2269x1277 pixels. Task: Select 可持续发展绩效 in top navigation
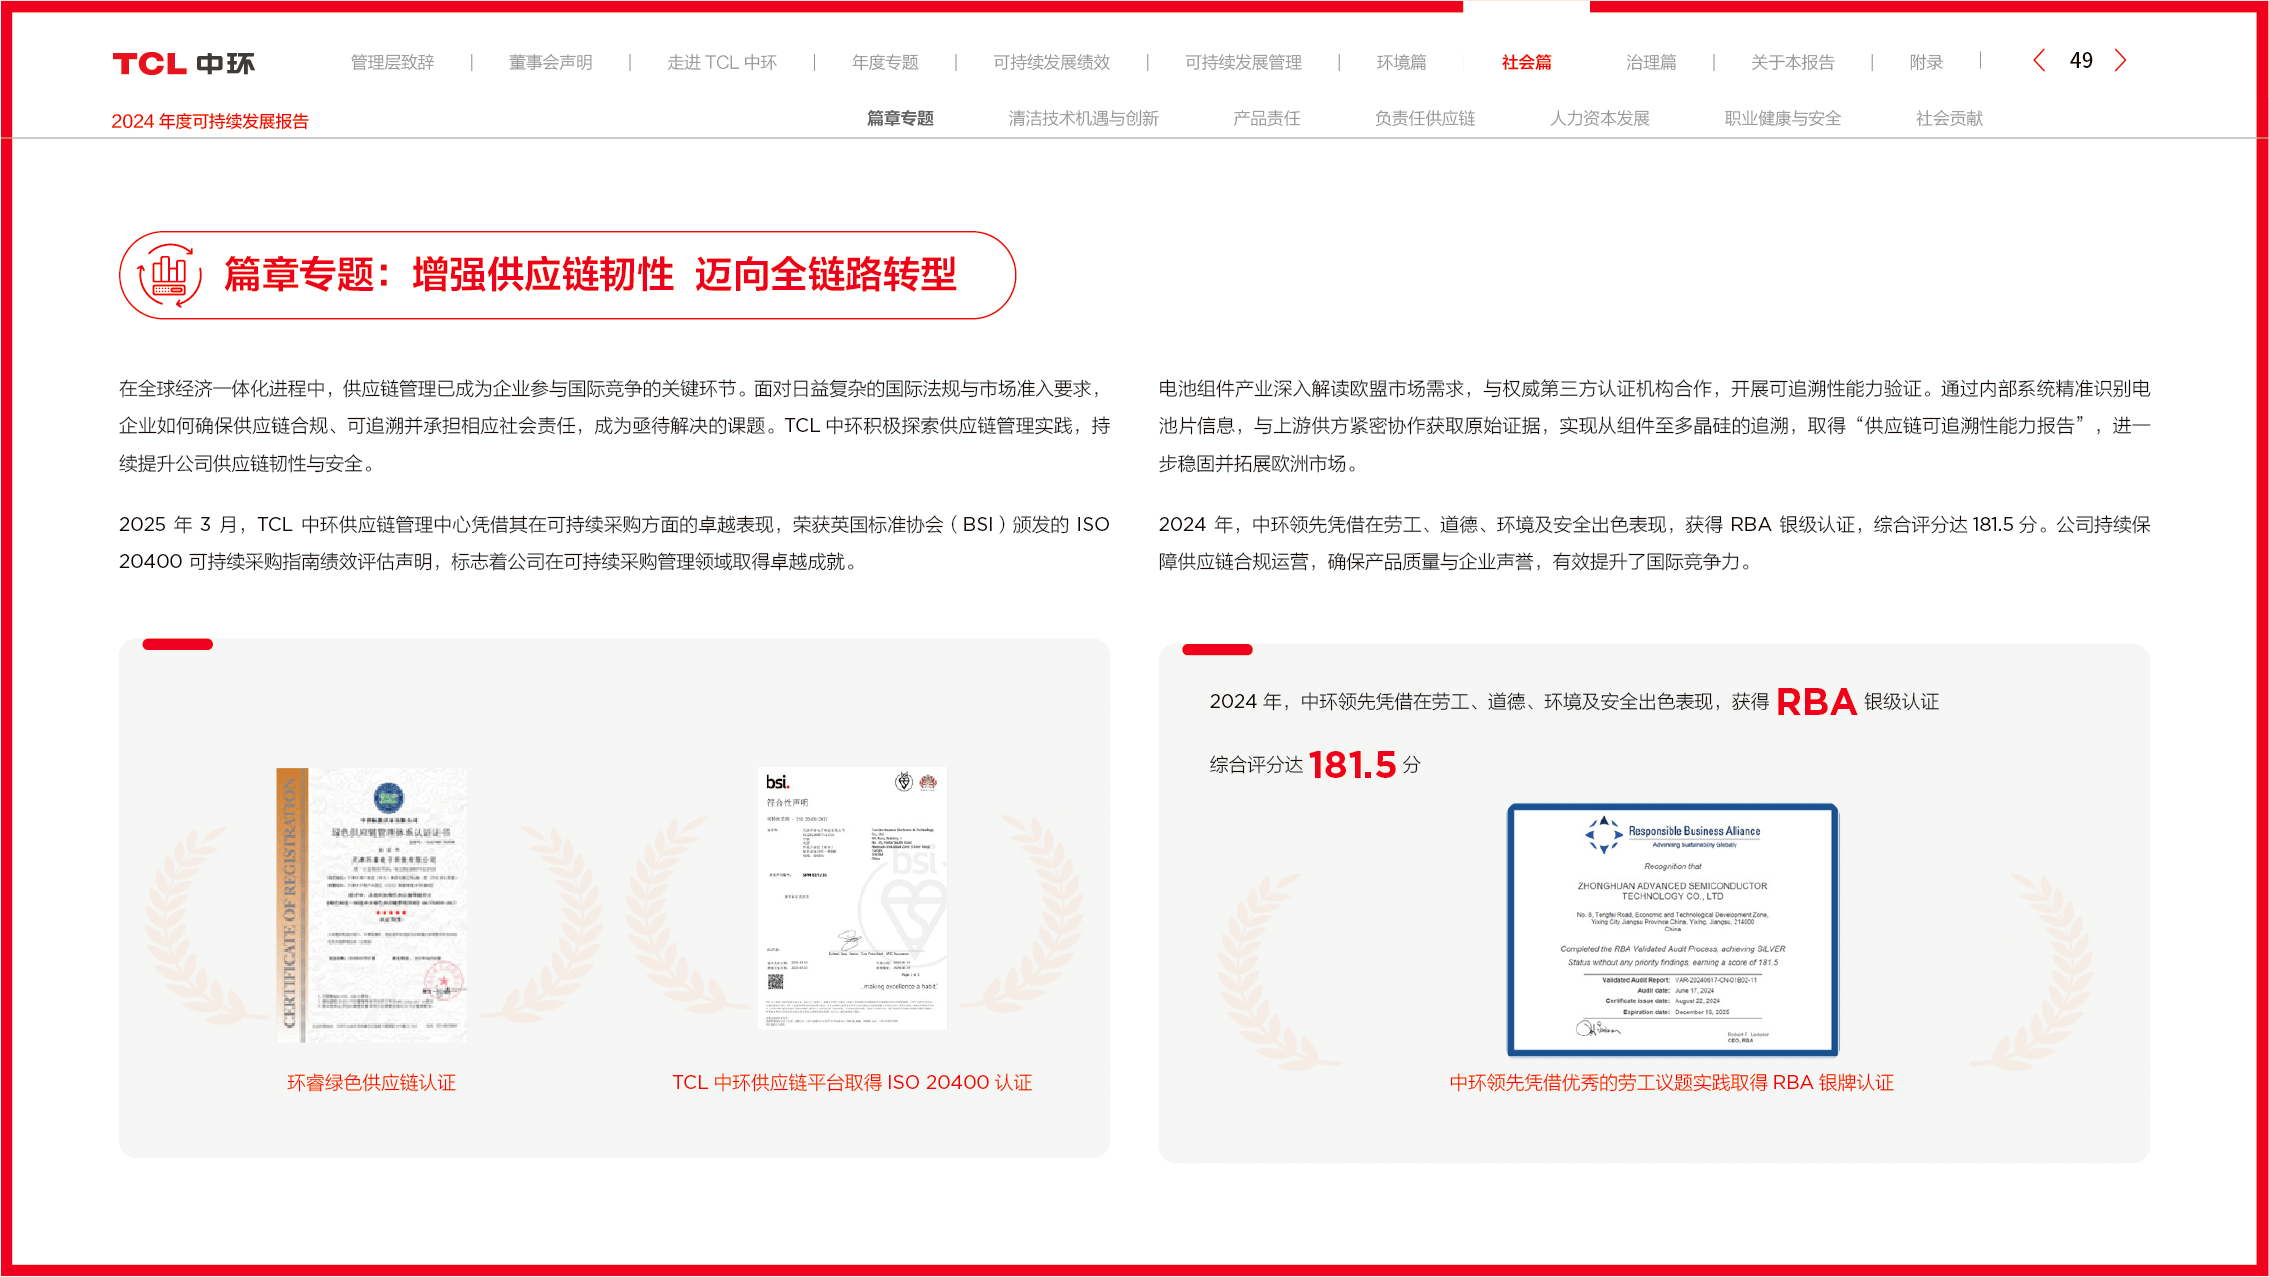tap(1051, 63)
